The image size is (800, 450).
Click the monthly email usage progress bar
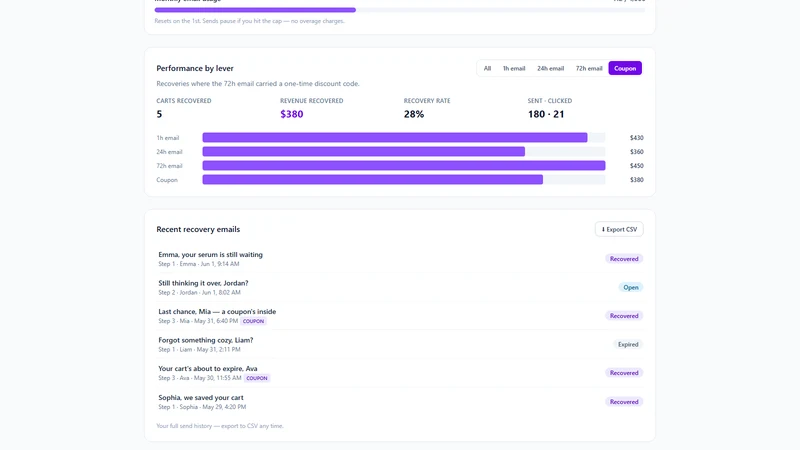click(399, 10)
